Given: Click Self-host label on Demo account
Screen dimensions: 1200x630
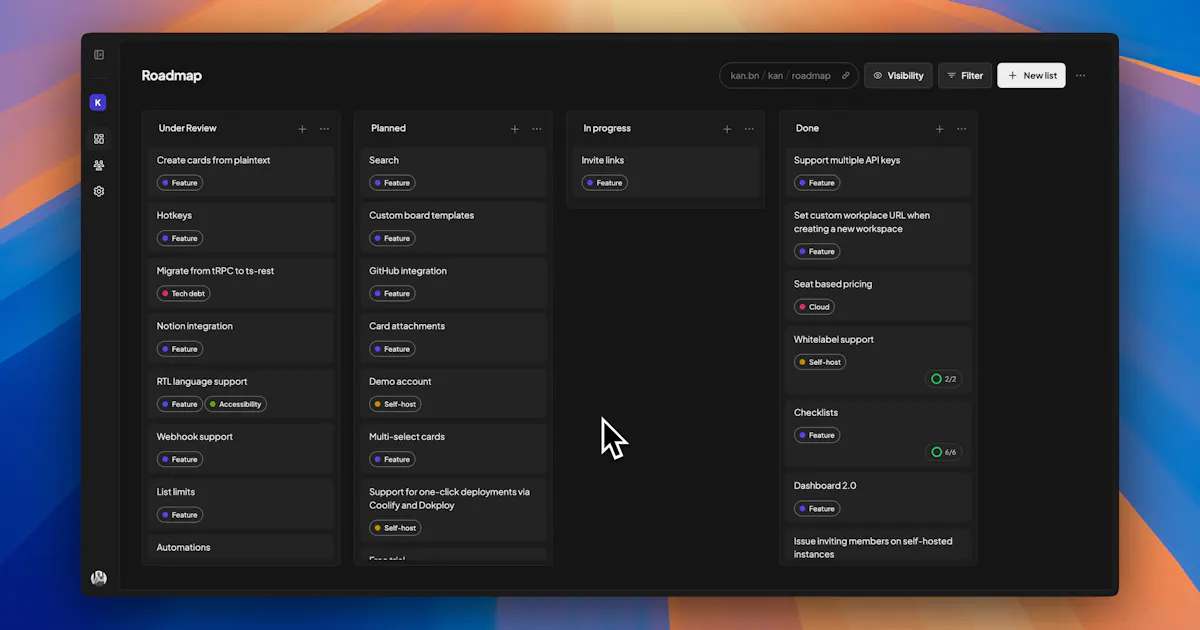Looking at the screenshot, I should tap(395, 405).
